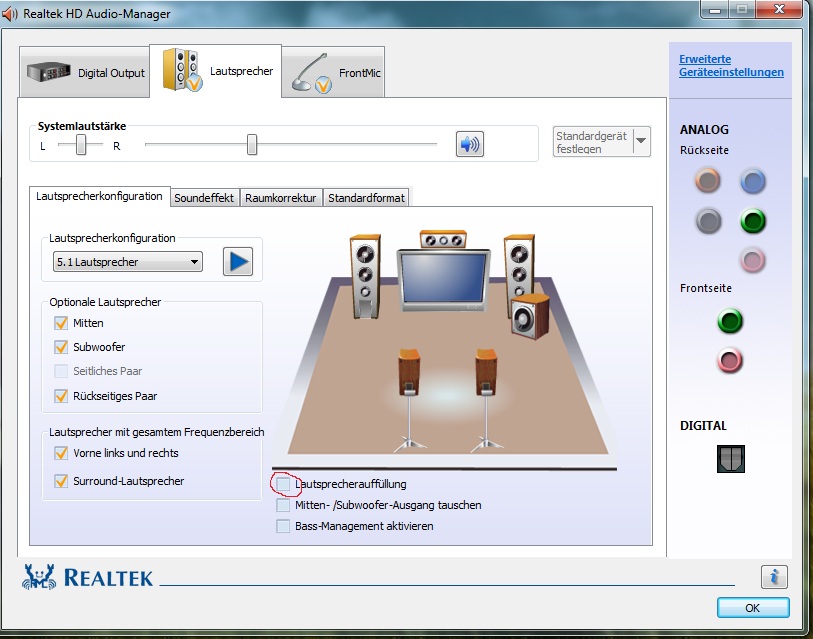
Task: Click the center speaker above the TV
Action: tap(443, 240)
